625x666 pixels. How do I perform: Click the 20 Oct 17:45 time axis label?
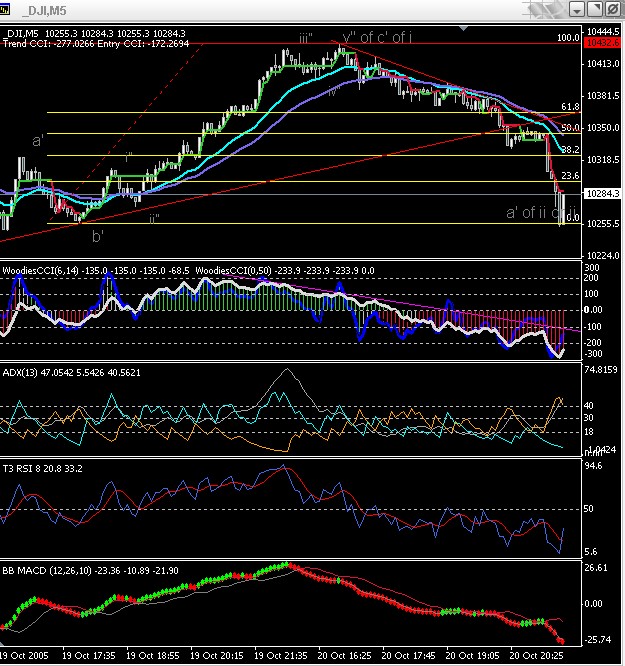tap(409, 655)
